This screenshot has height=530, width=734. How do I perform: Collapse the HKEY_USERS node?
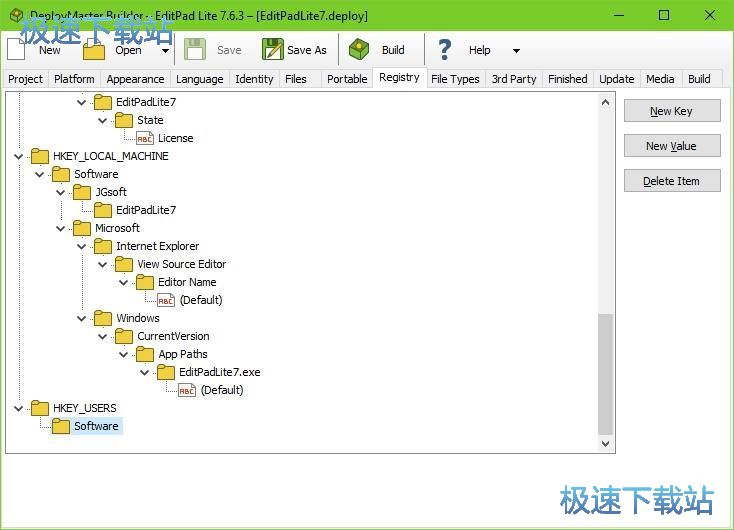[18, 408]
